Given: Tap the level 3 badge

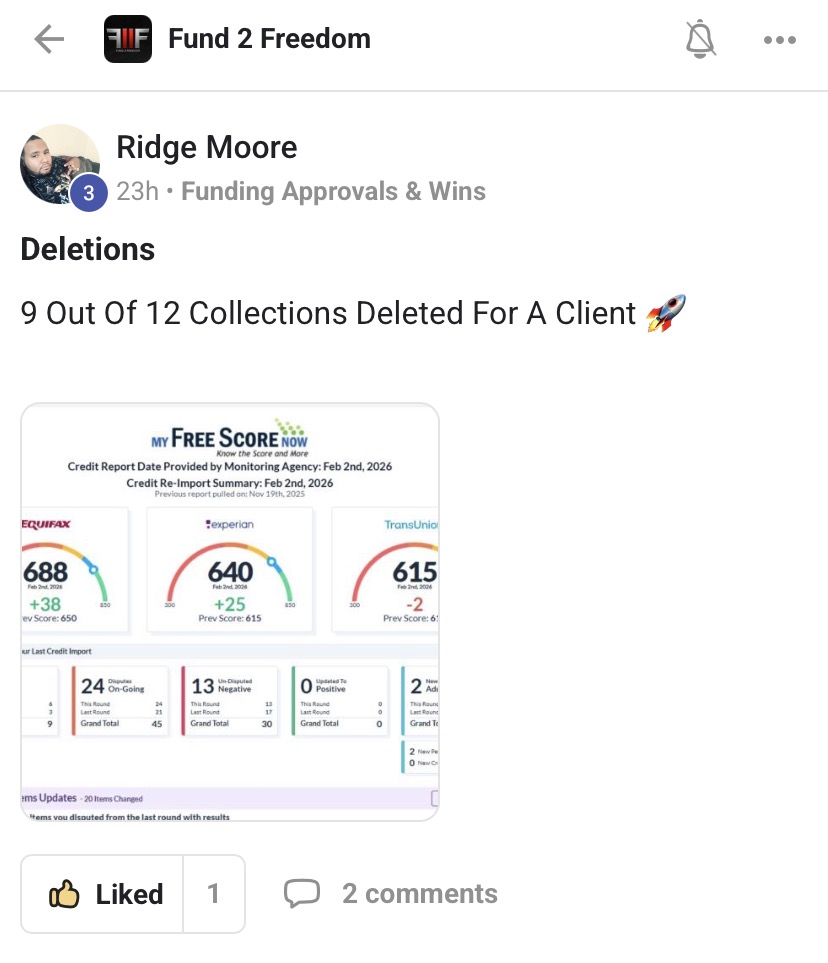Looking at the screenshot, I should [88, 193].
